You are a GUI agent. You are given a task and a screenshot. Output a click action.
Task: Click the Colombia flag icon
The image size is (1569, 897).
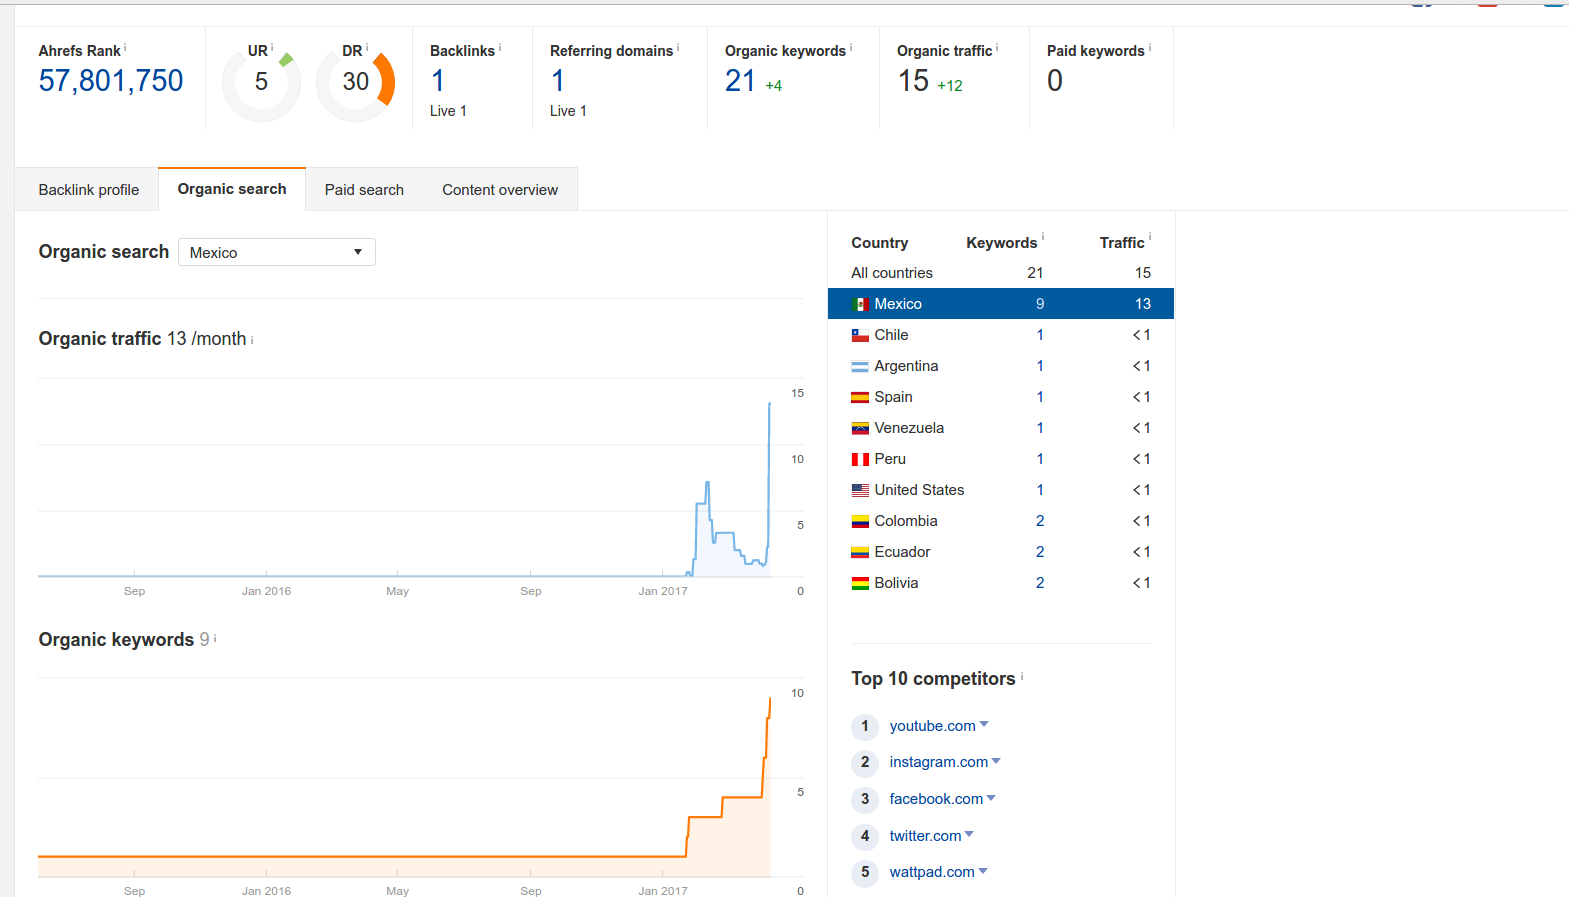(x=860, y=521)
